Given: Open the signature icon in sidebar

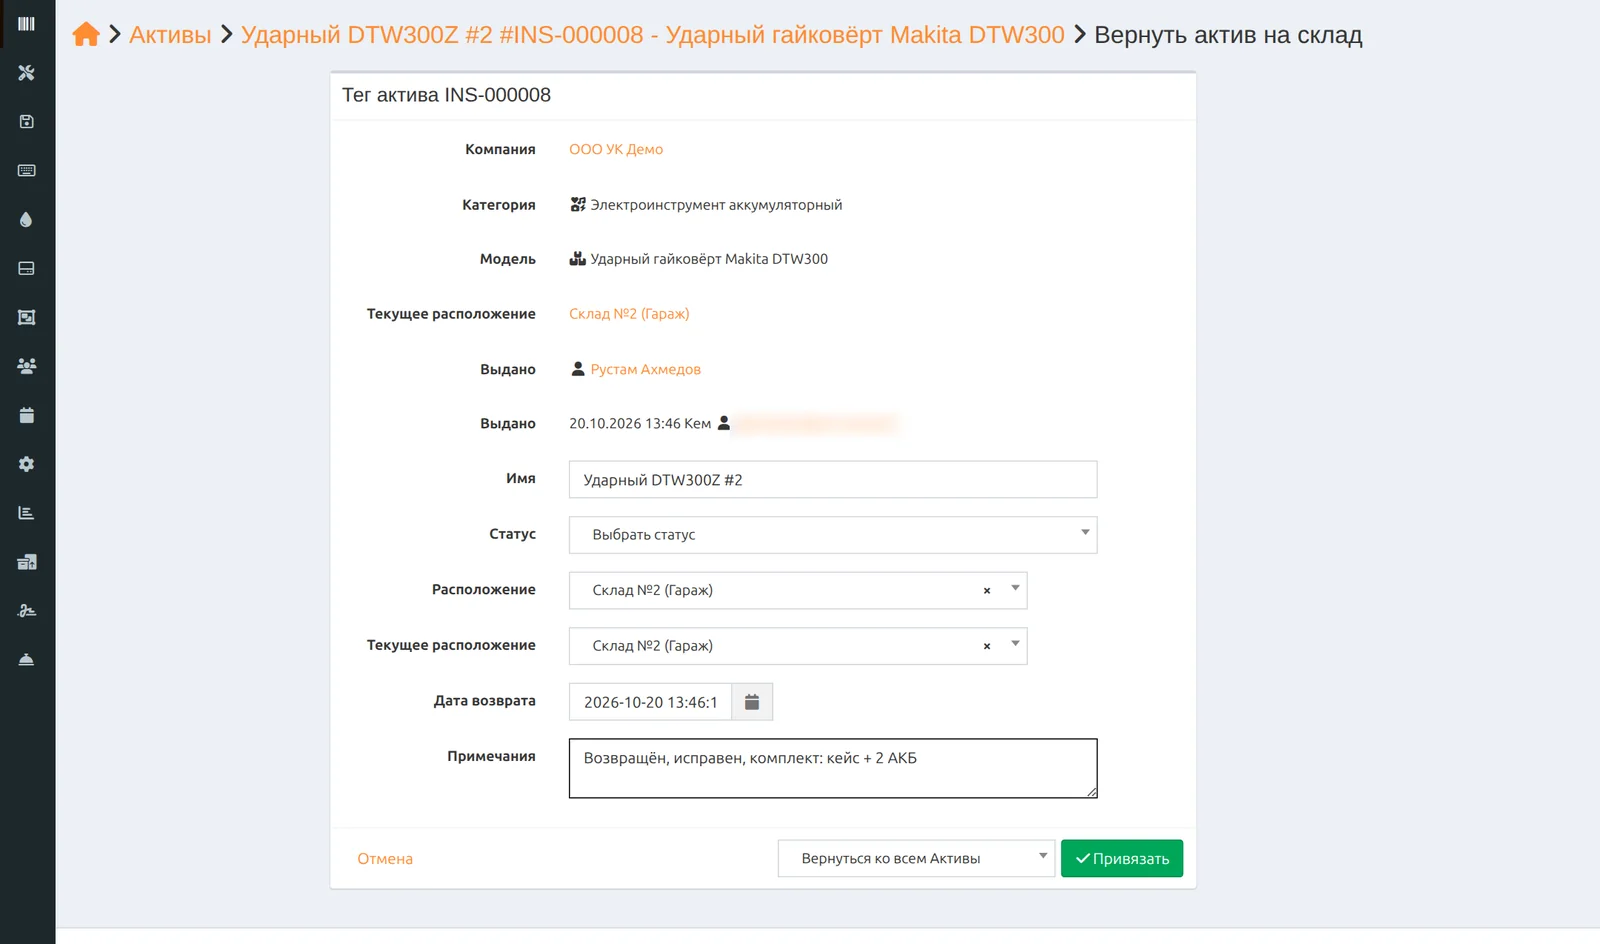Looking at the screenshot, I should pyautogui.click(x=27, y=611).
